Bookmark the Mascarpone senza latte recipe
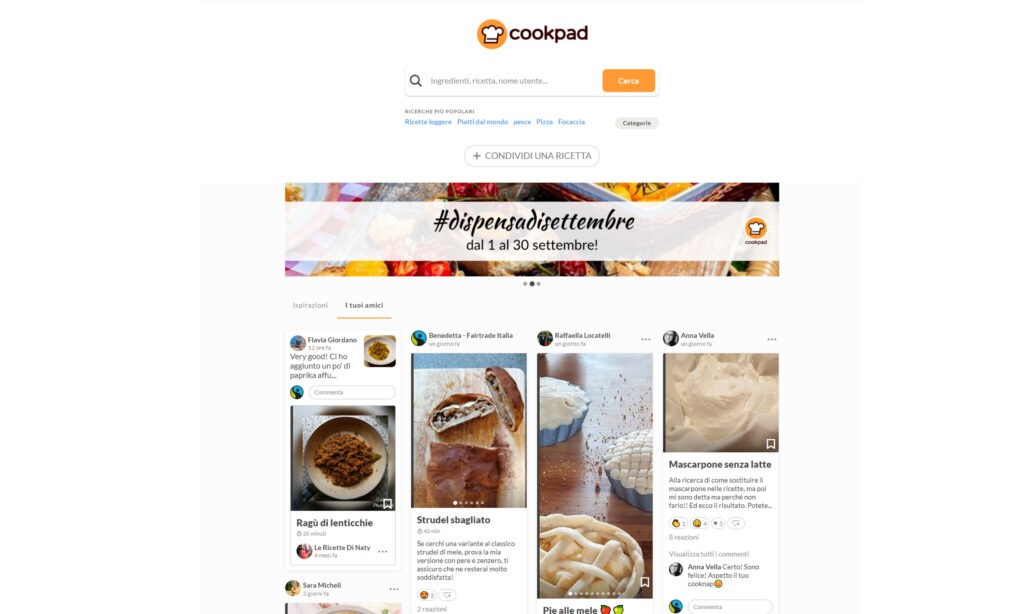The height and width of the screenshot is (614, 1024). 771,444
